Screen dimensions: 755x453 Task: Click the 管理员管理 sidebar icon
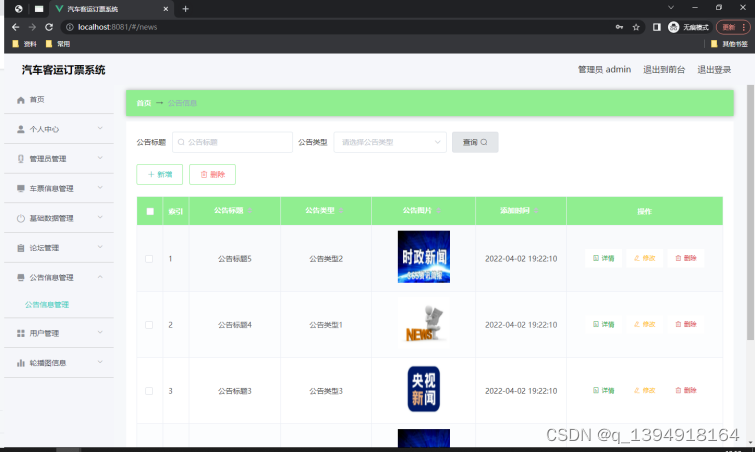tap(21, 159)
